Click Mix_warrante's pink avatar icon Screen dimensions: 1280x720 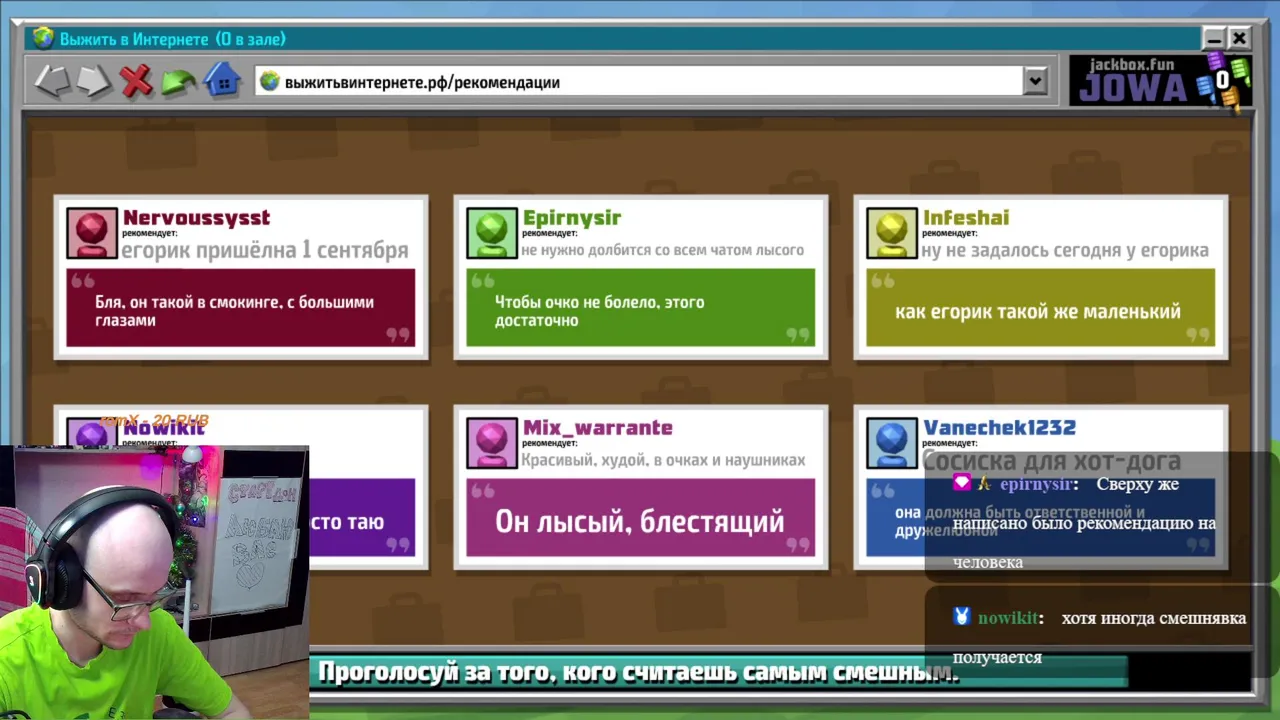coord(491,443)
